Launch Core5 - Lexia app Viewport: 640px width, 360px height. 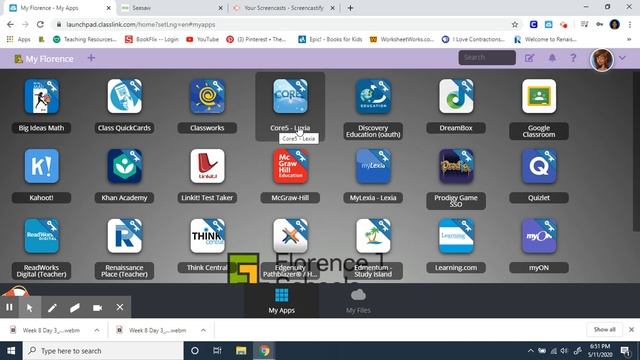click(290, 96)
